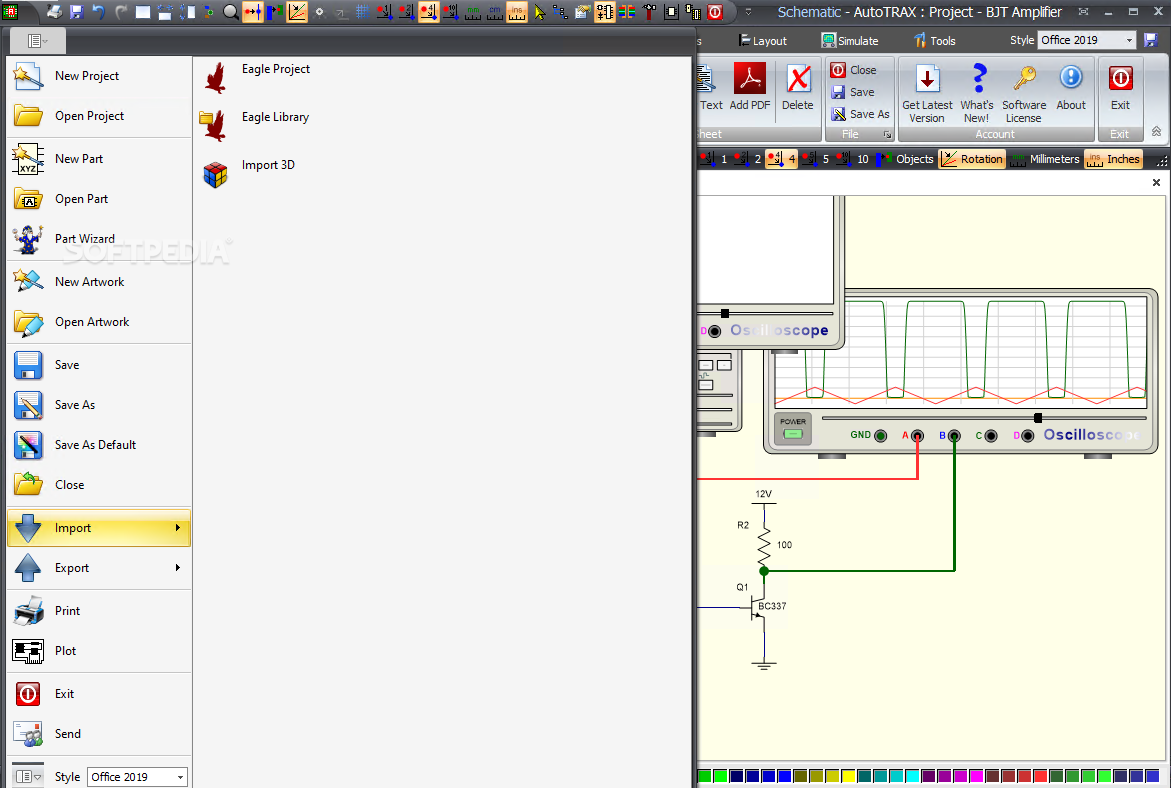This screenshot has width=1171, height=788.
Task: Open the Style combo box at menu bottom
Action: (137, 777)
